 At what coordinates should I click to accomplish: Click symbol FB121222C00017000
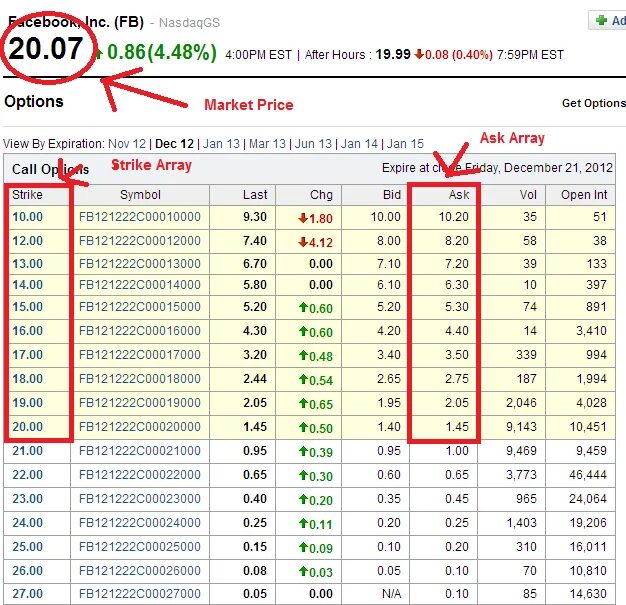click(x=140, y=355)
